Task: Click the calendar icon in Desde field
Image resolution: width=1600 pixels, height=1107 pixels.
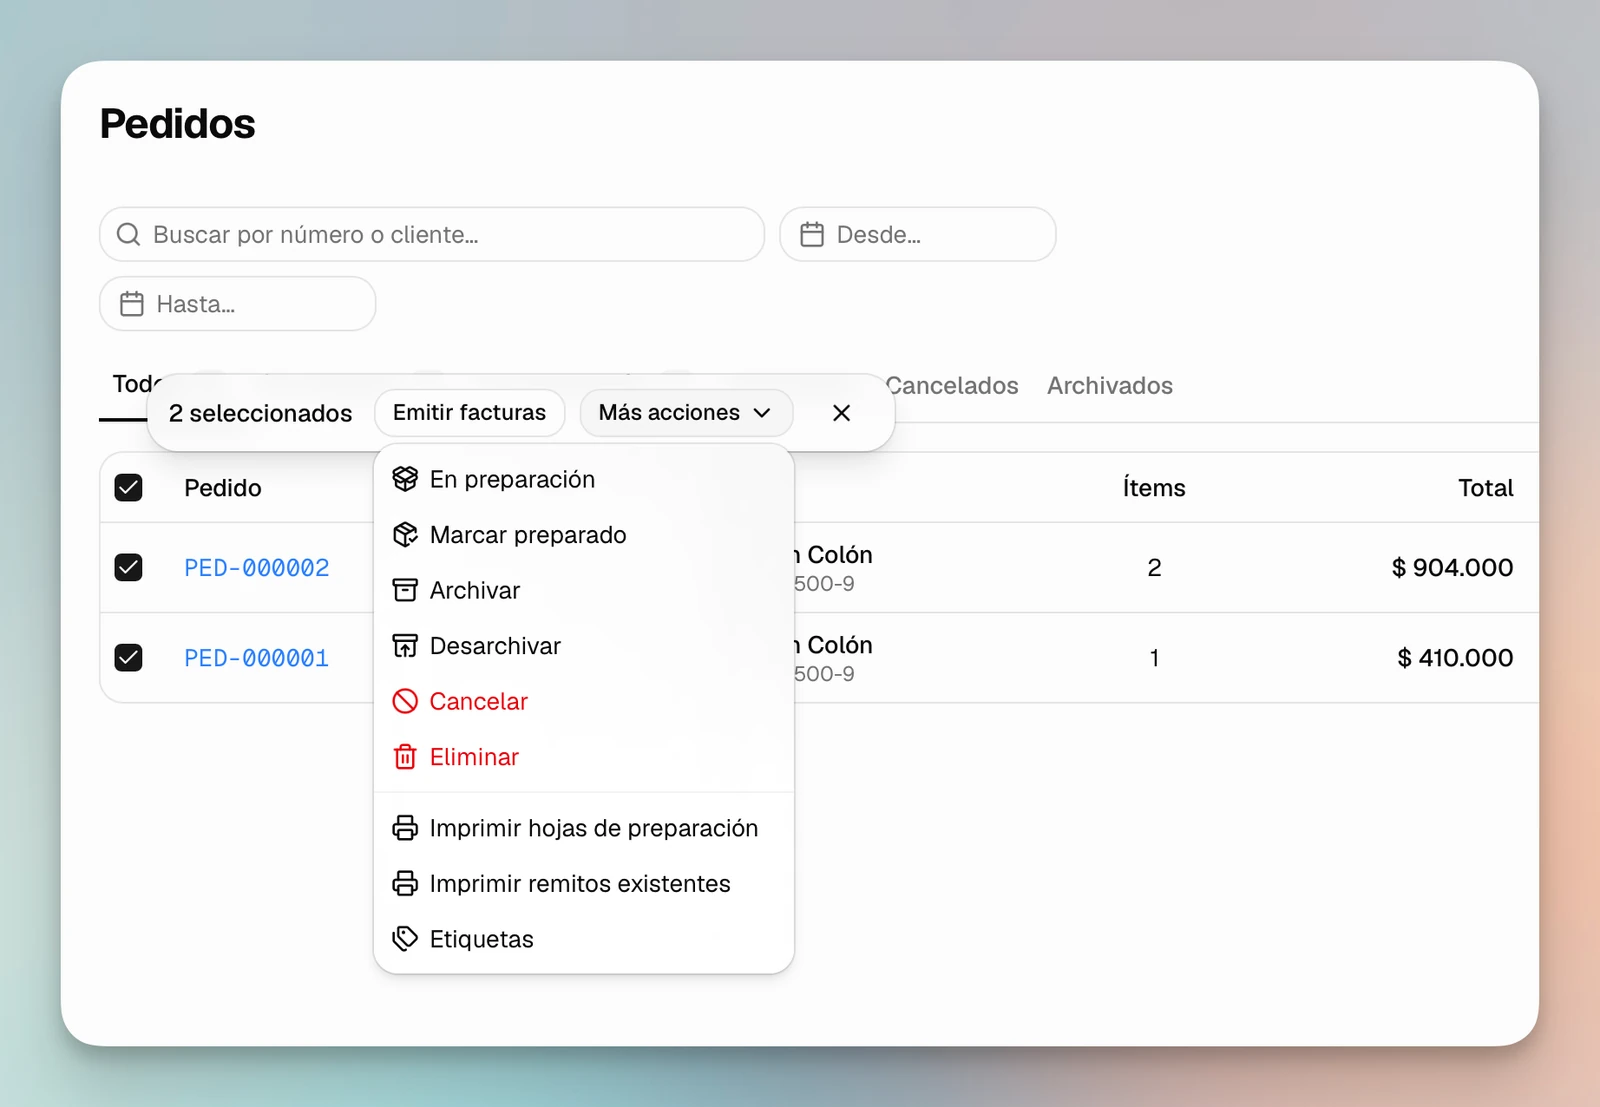Action: coord(812,234)
